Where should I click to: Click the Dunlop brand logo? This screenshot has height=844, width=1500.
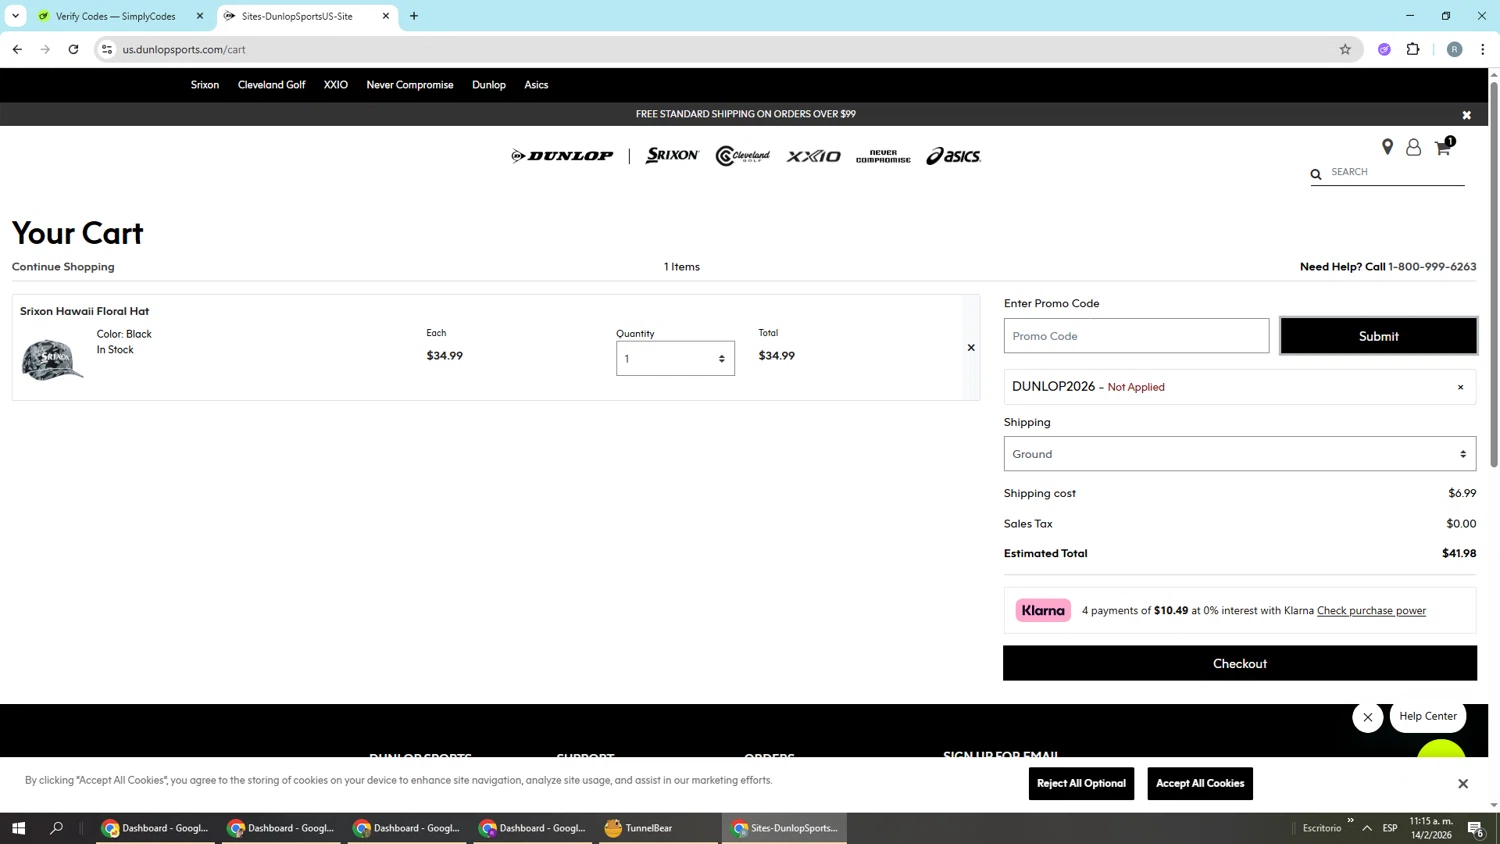(x=562, y=156)
